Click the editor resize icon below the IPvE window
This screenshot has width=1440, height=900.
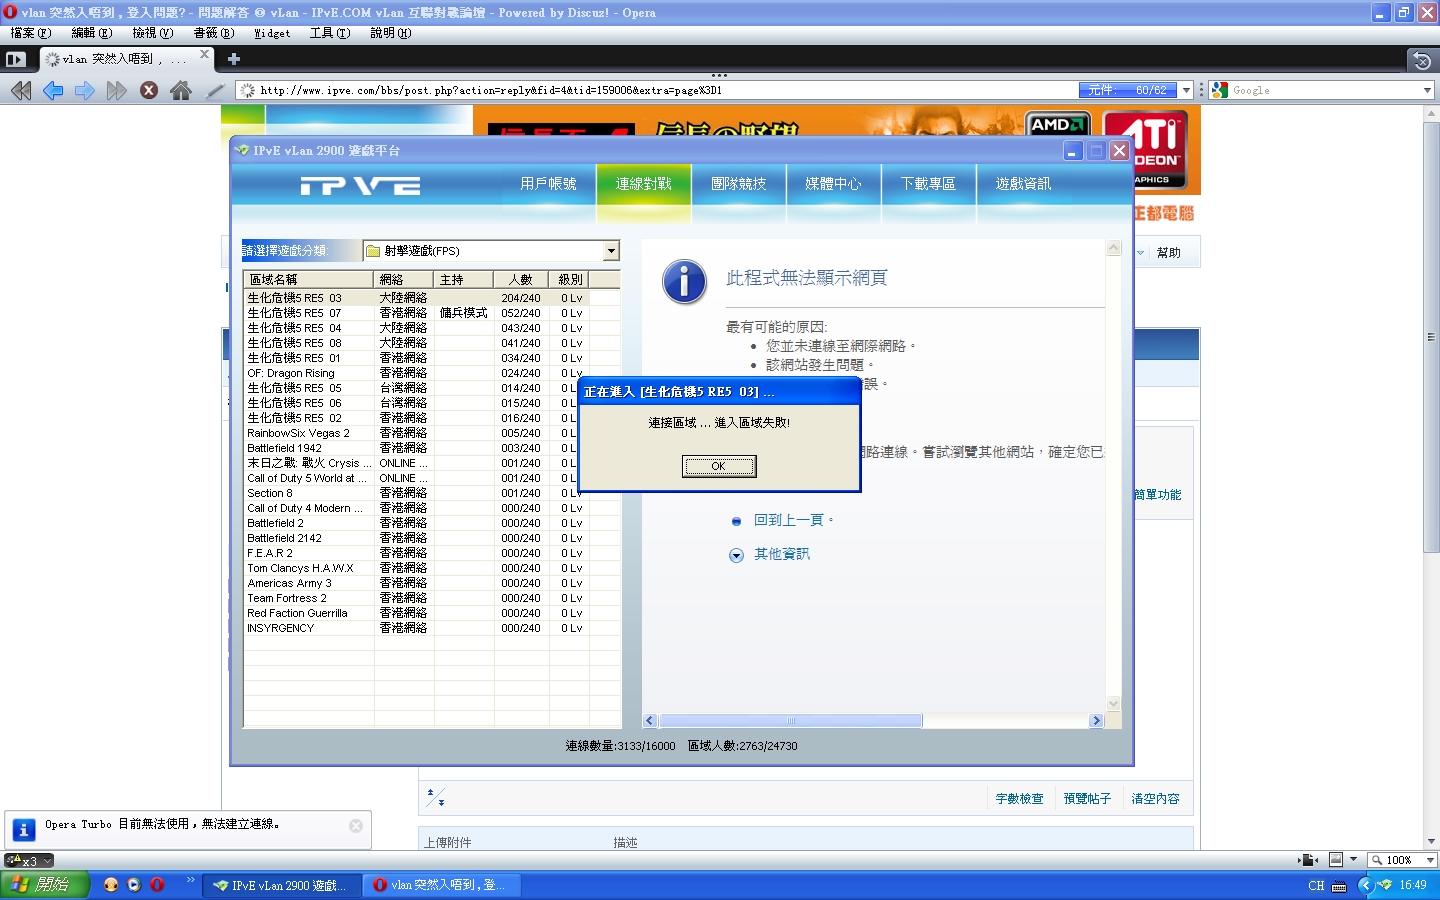pyautogui.click(x=435, y=797)
